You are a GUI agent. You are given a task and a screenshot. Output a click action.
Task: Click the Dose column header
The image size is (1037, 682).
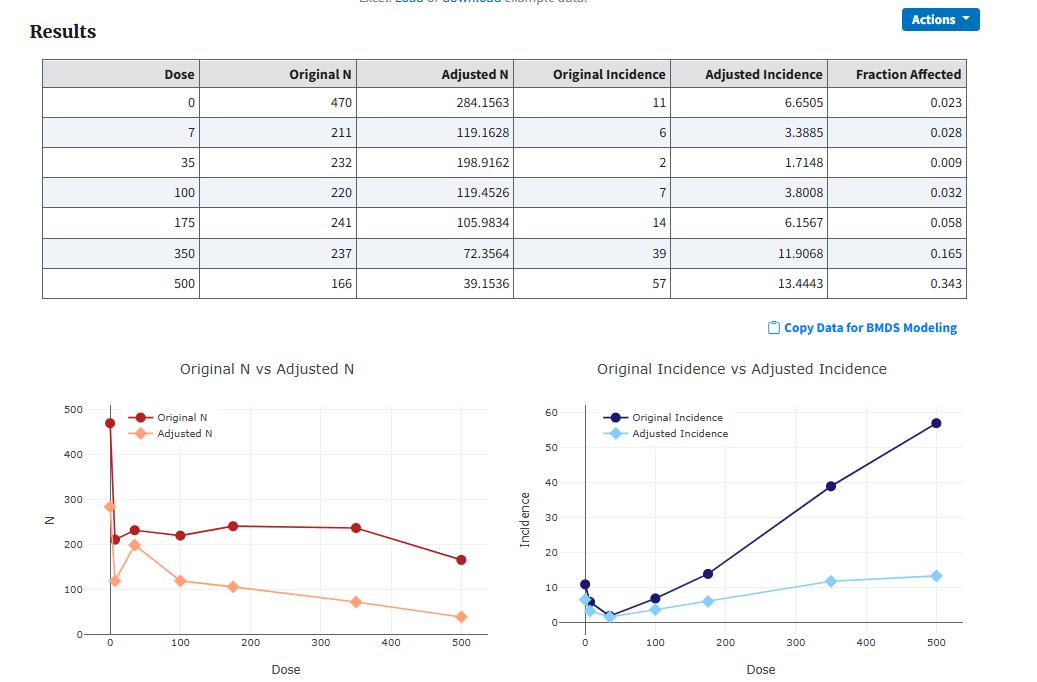121,74
